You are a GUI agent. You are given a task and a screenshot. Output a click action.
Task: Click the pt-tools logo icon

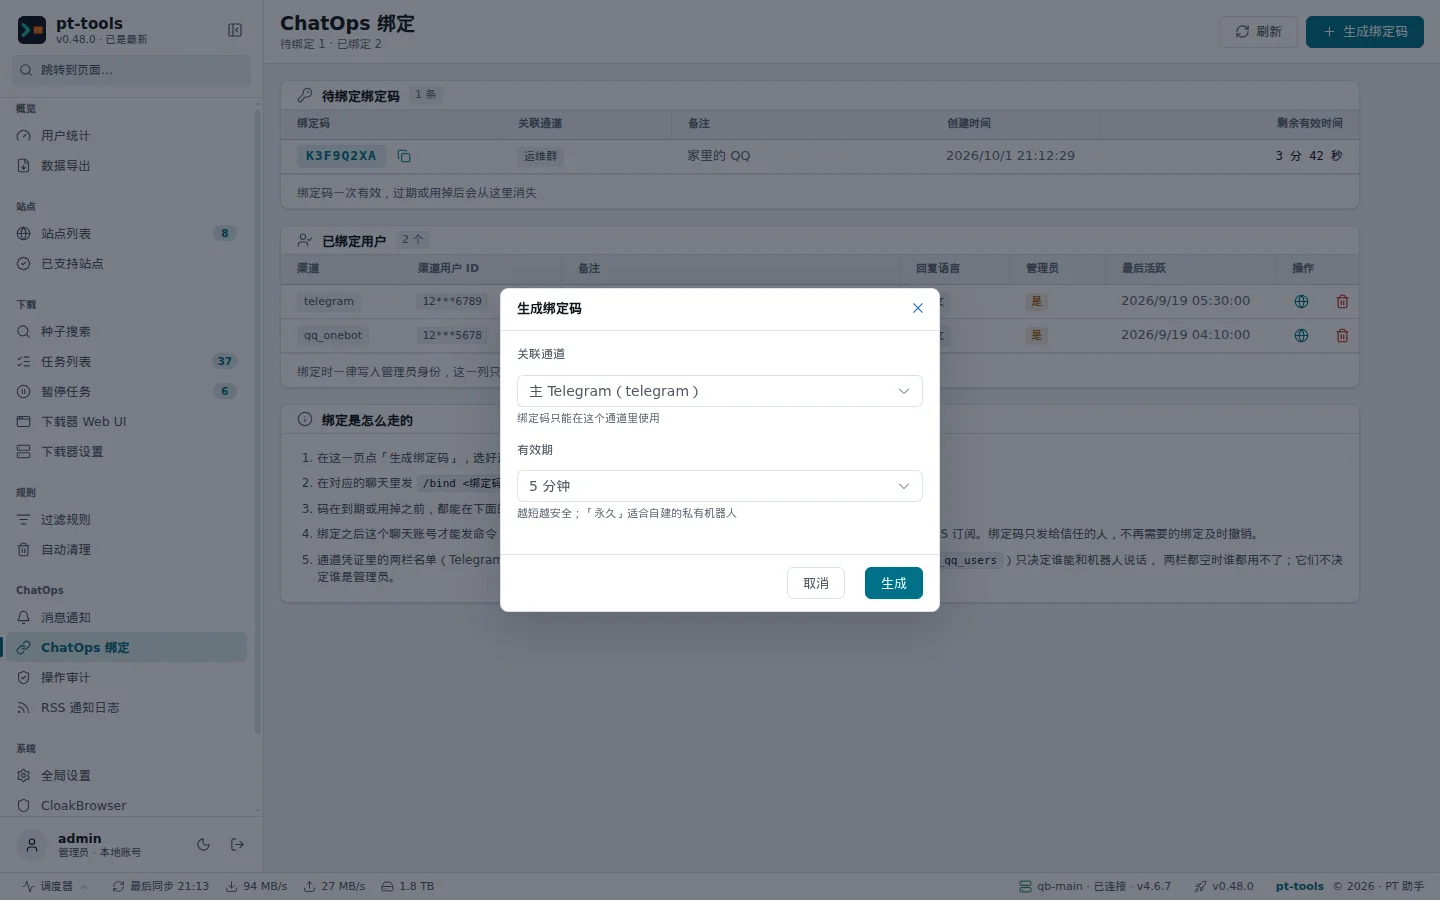click(x=32, y=30)
